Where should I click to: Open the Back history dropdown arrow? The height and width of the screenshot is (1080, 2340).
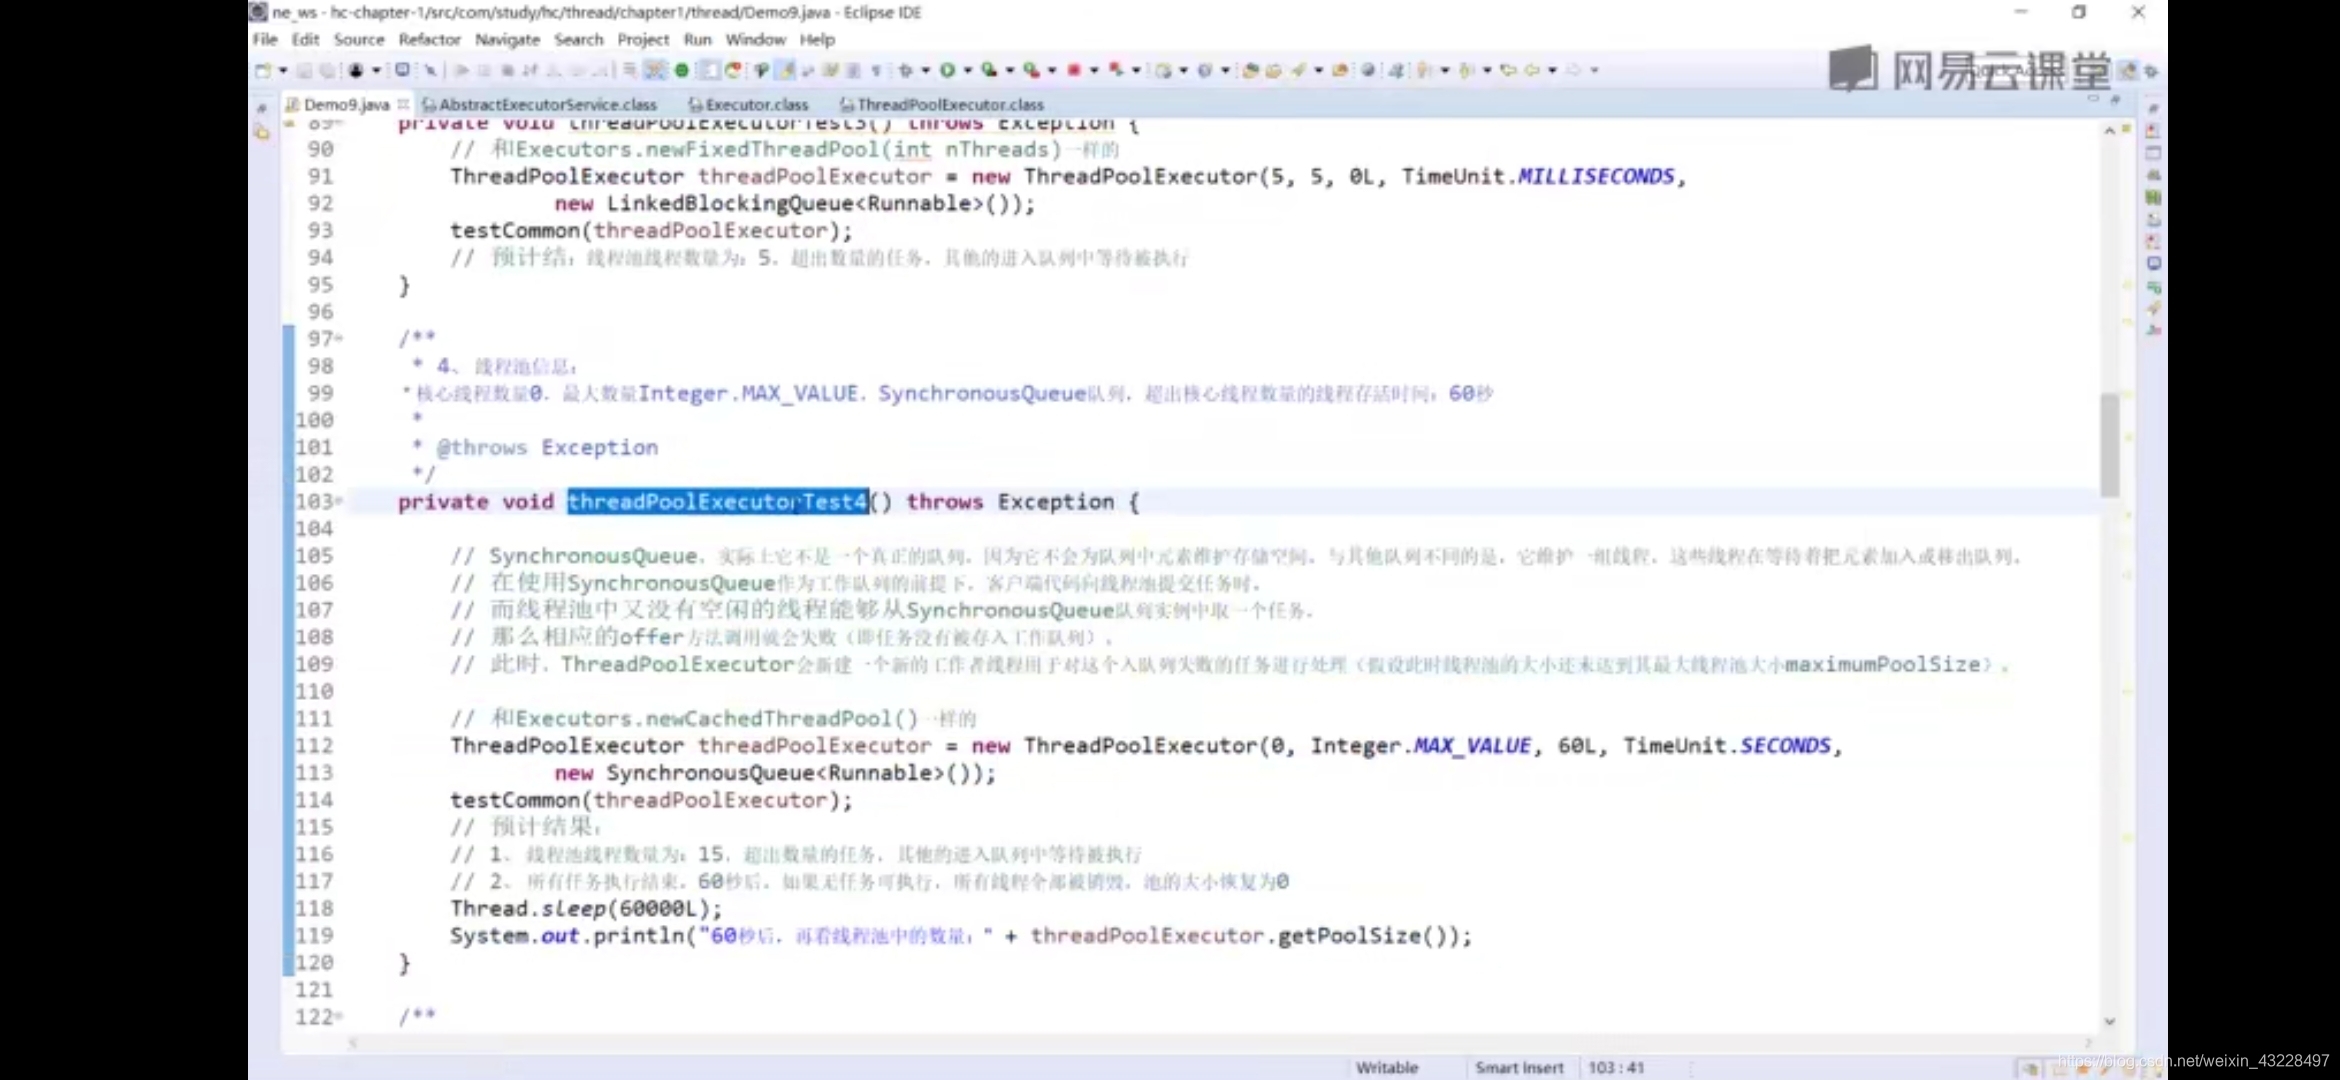click(x=1552, y=70)
